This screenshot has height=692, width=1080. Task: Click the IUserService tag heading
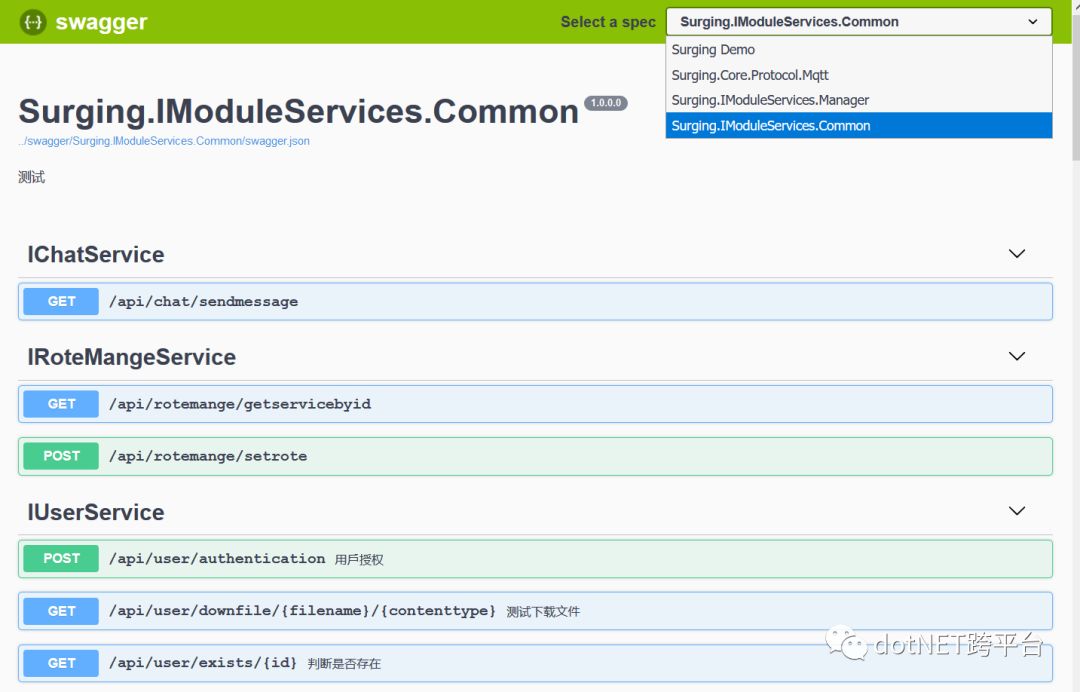point(96,512)
